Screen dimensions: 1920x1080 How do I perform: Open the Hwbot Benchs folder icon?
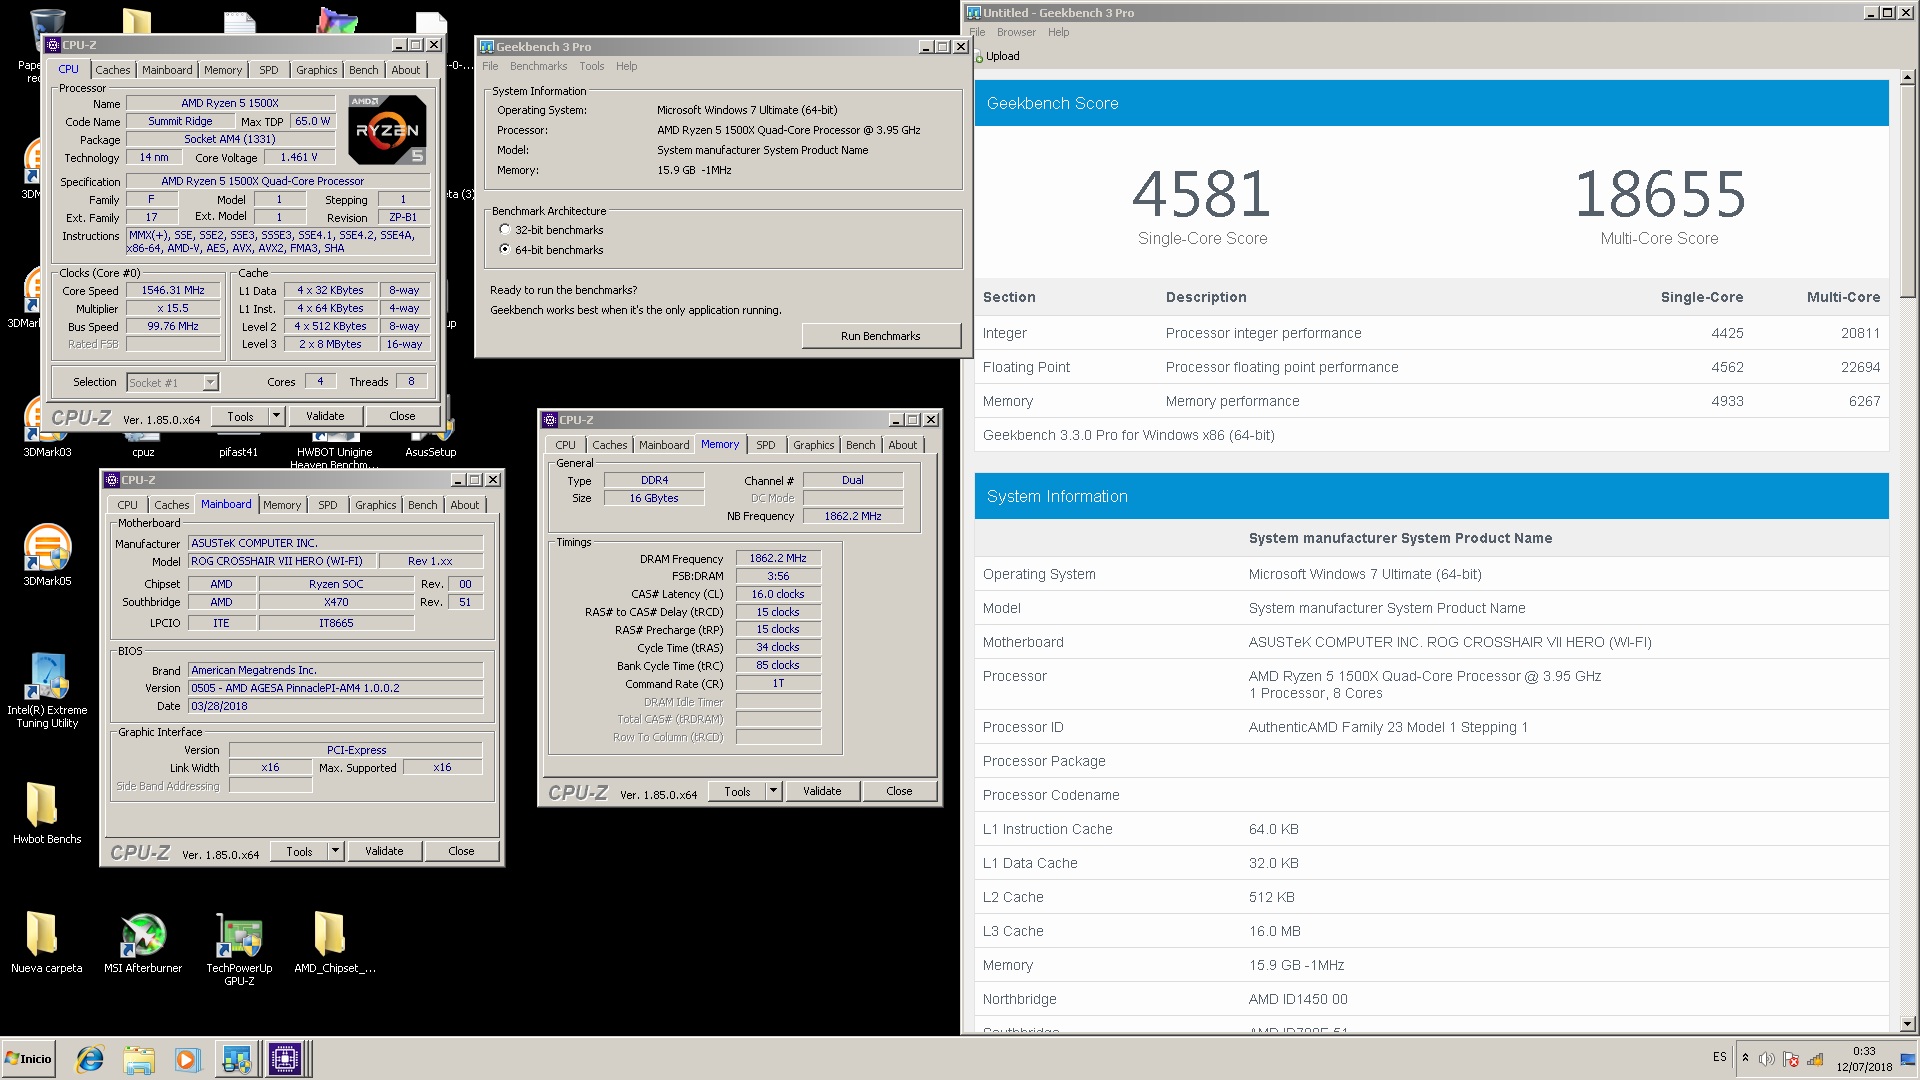(x=47, y=813)
